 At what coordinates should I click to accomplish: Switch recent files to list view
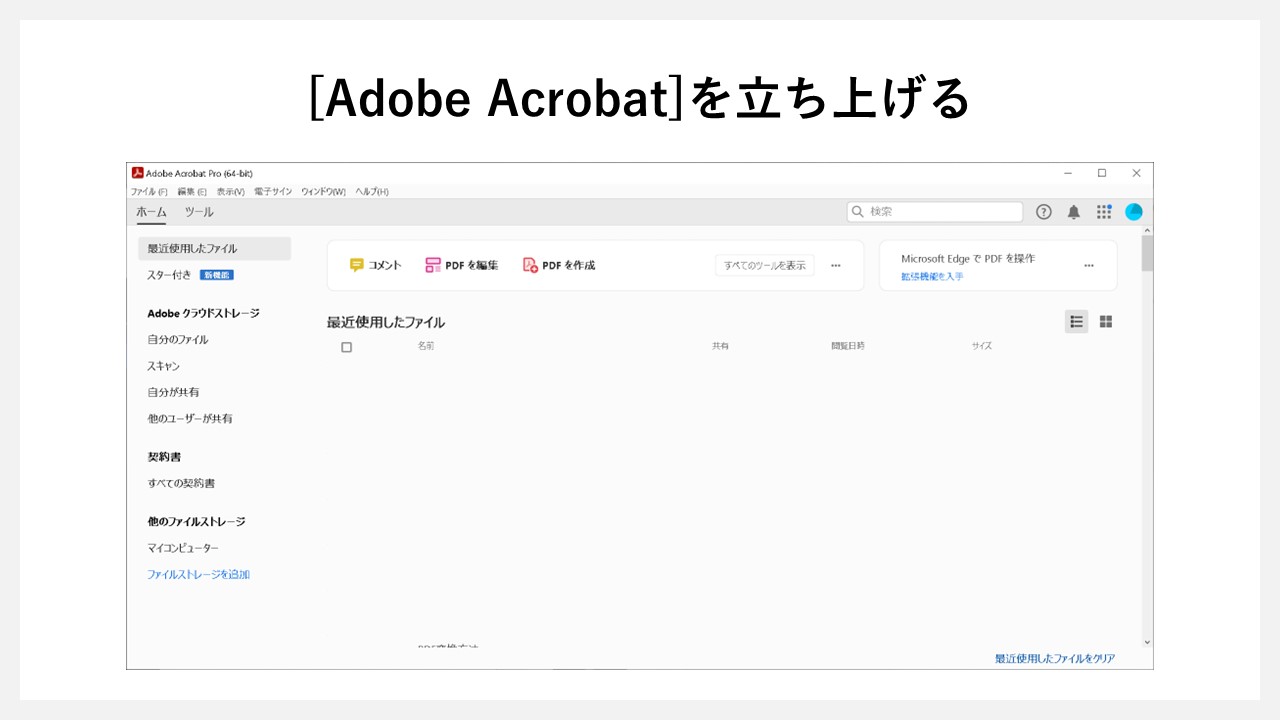[1076, 321]
